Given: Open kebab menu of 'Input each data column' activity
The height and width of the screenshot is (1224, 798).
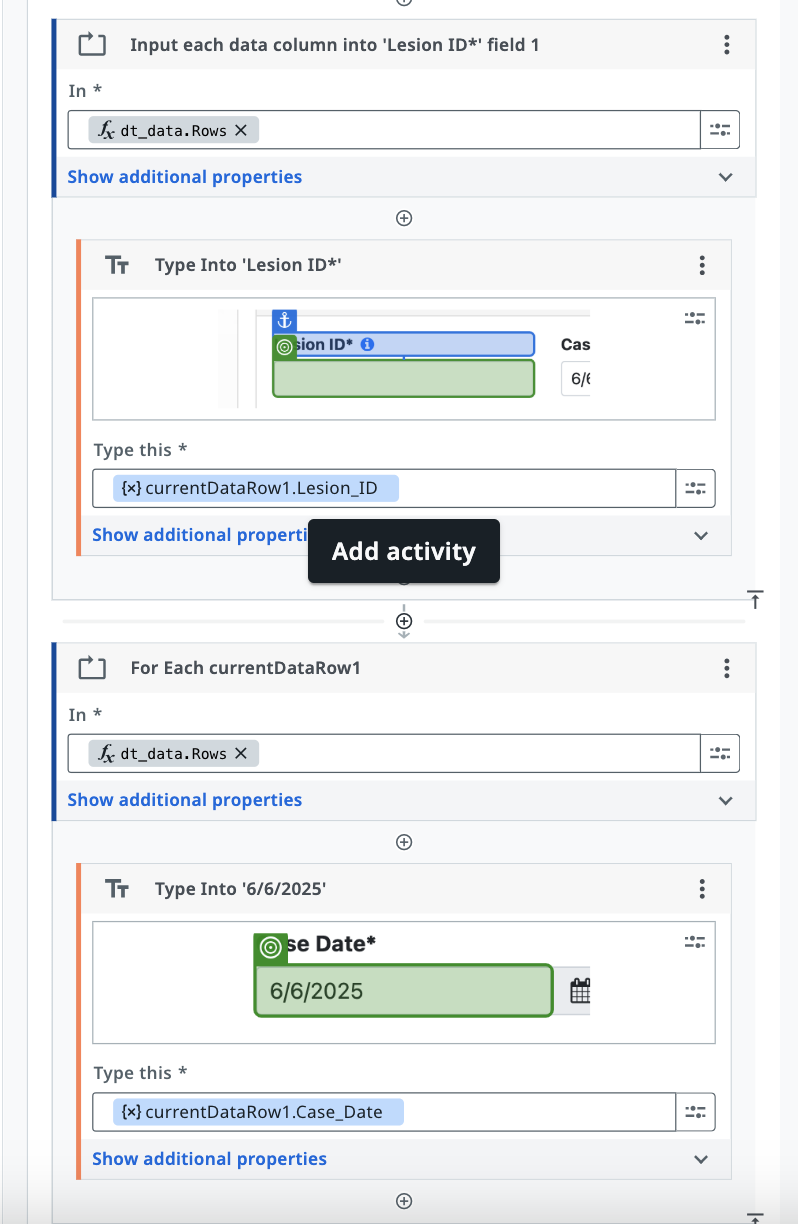Looking at the screenshot, I should point(726,44).
